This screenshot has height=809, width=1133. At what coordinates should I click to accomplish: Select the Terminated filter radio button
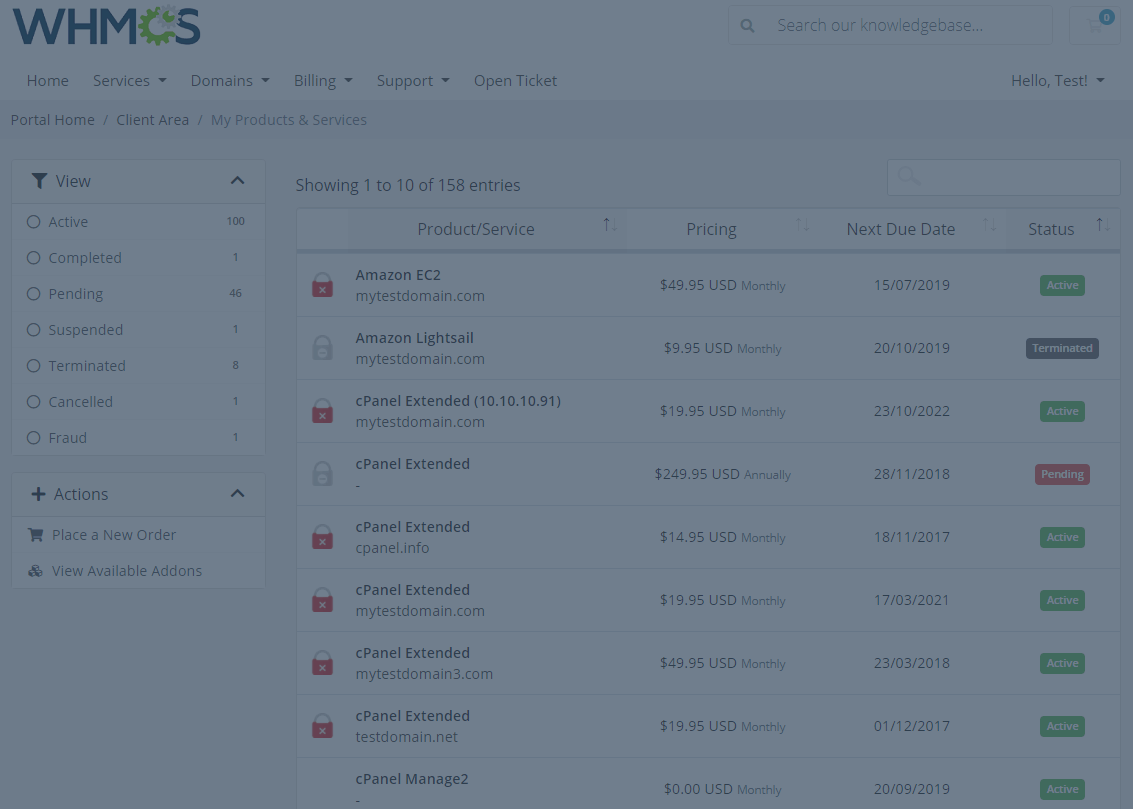point(32,365)
